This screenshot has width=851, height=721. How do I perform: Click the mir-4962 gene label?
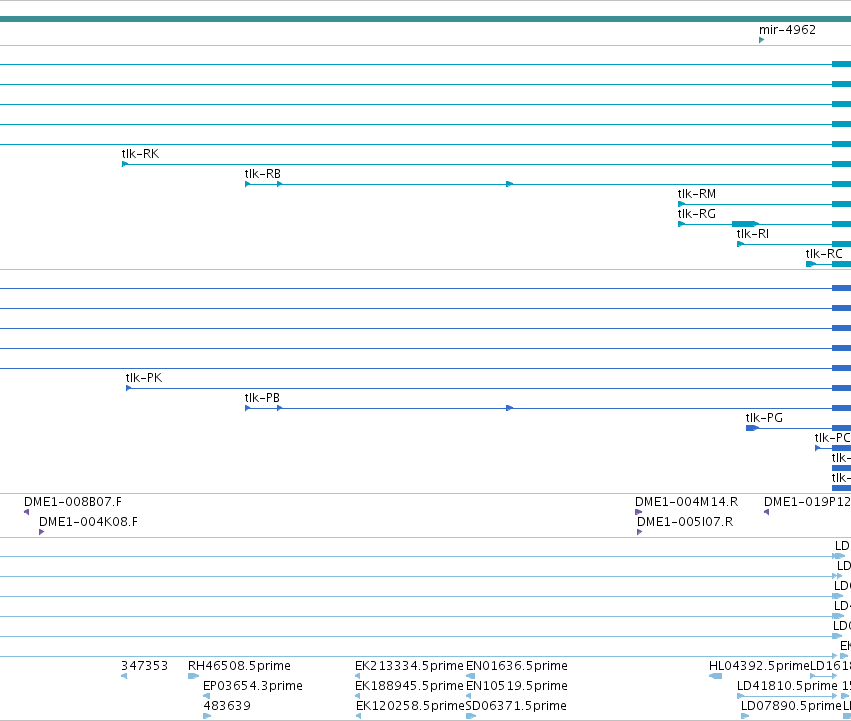(x=787, y=30)
